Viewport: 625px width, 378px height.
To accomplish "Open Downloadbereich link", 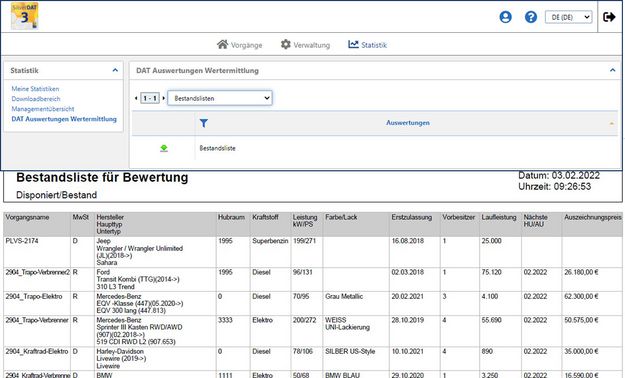I will tap(36, 98).
